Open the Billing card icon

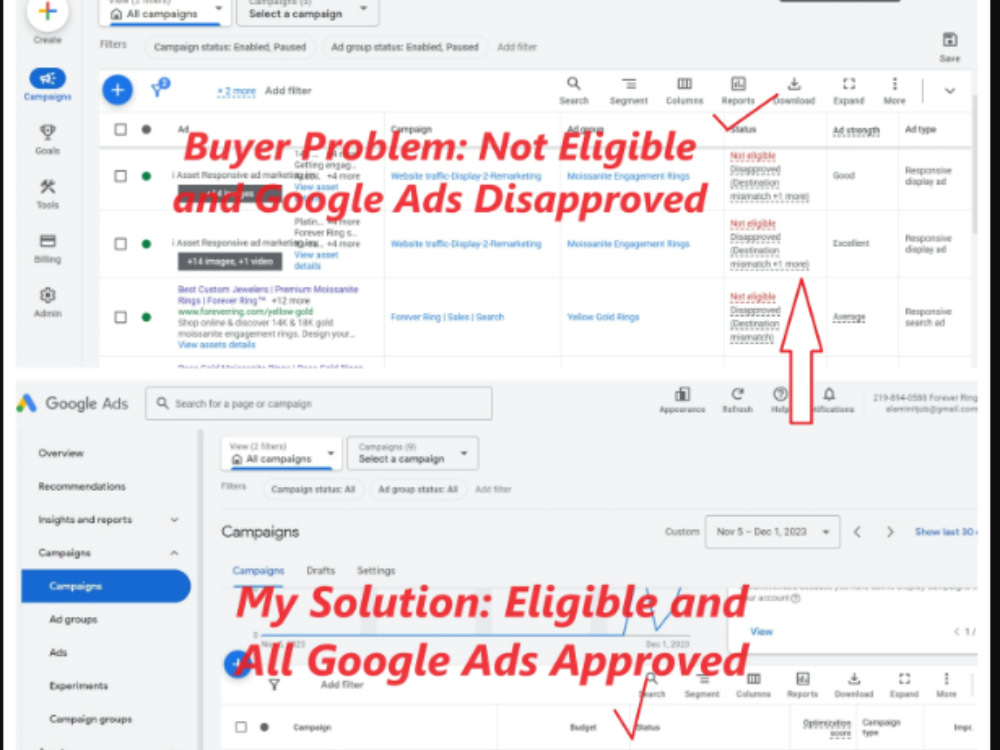coord(47,241)
